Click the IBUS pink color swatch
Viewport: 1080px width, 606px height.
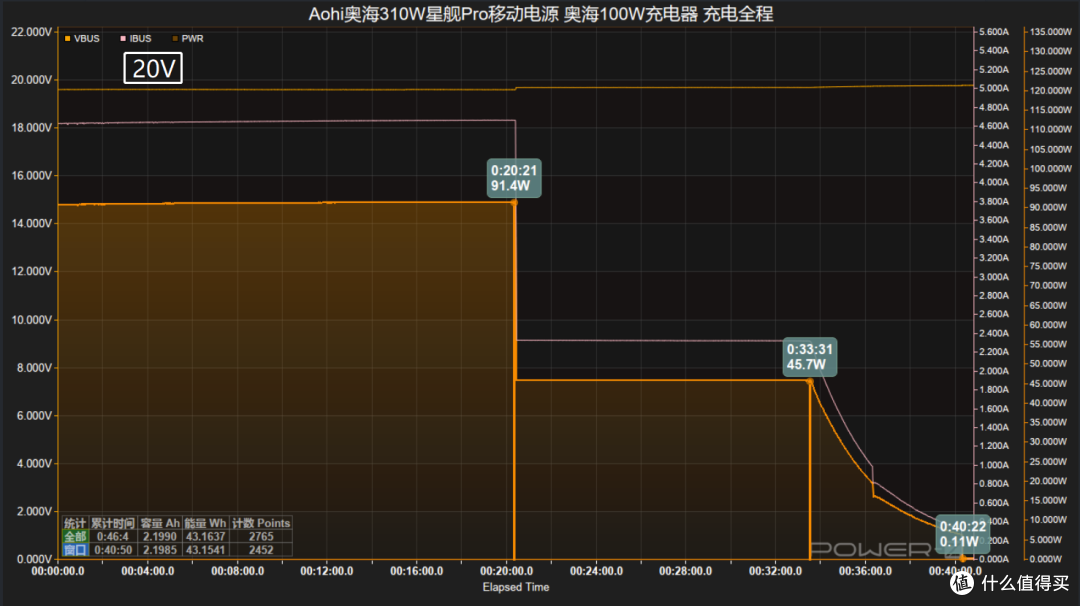123,39
